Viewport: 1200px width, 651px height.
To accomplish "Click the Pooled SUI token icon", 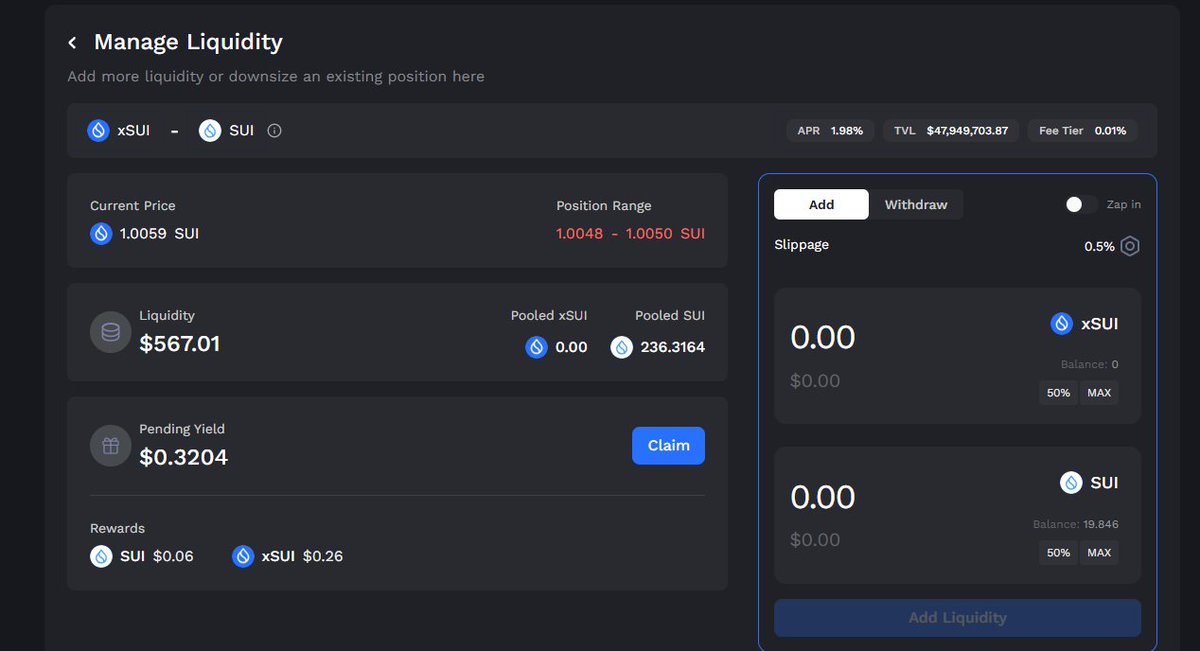I will coord(622,347).
